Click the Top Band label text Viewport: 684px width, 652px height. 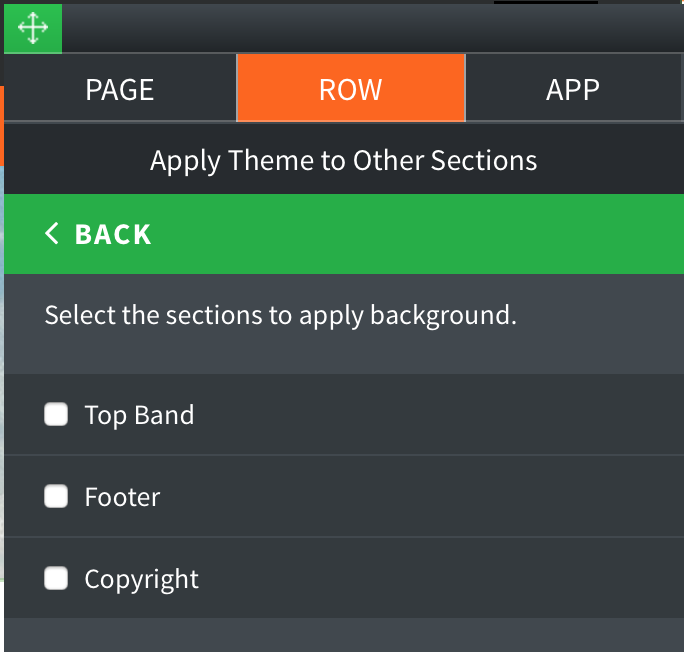139,415
